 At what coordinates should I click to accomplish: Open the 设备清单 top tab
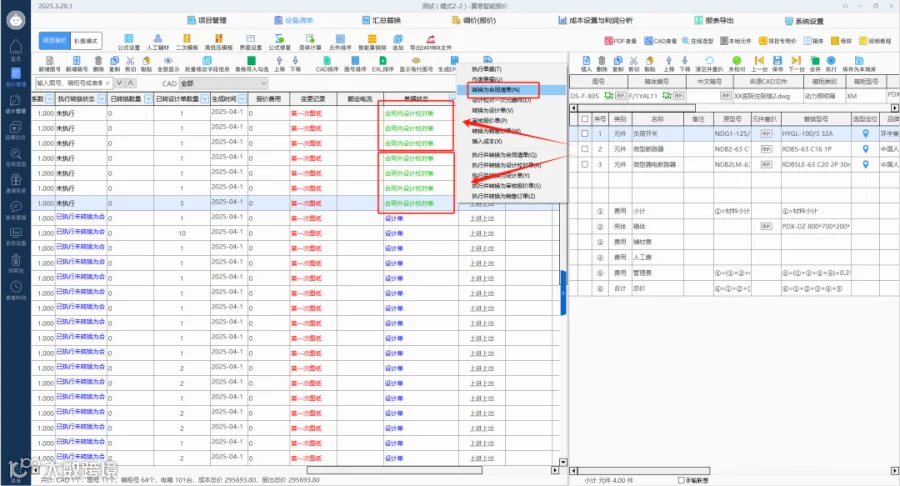point(293,21)
